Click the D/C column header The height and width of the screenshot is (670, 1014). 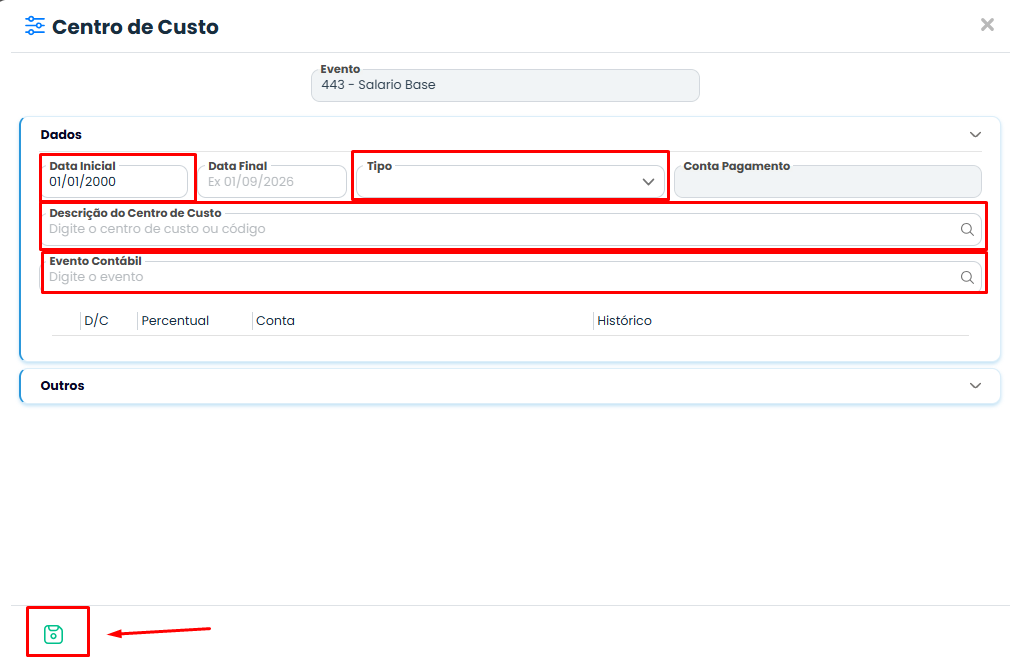(96, 321)
